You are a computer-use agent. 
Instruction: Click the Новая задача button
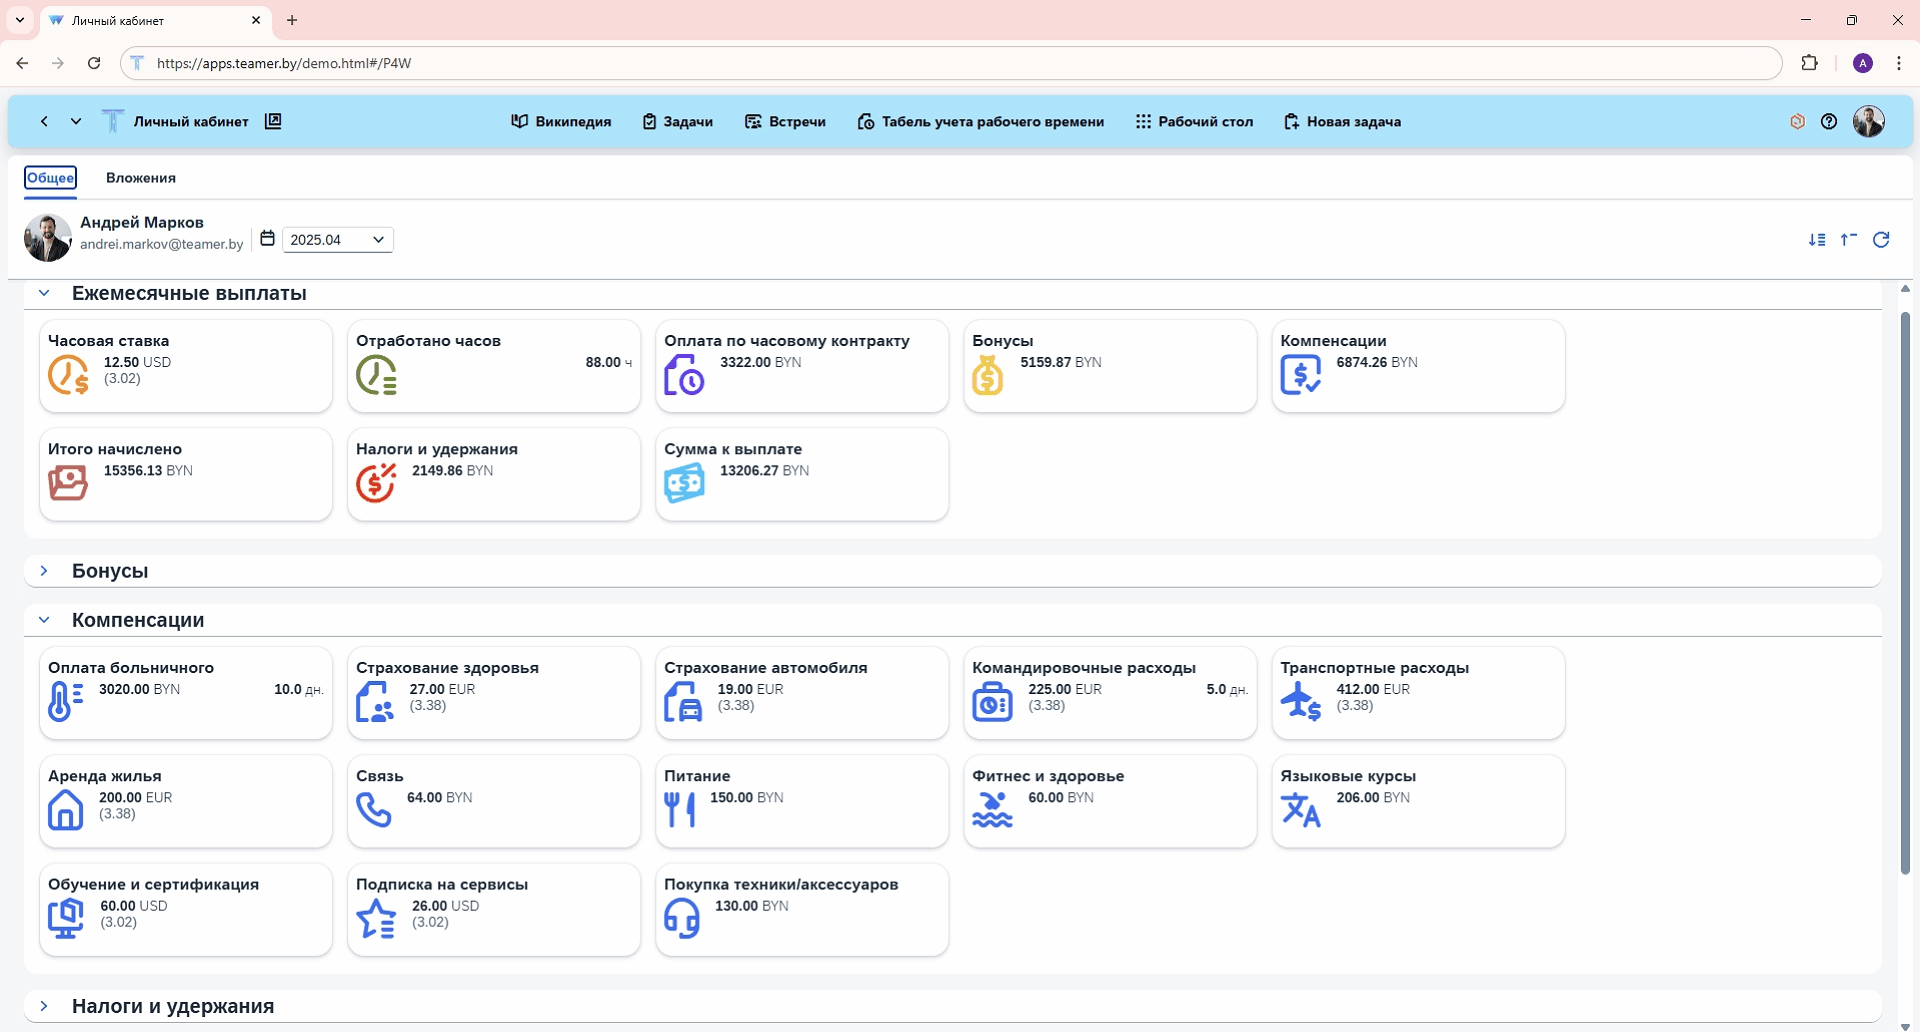coord(1342,122)
